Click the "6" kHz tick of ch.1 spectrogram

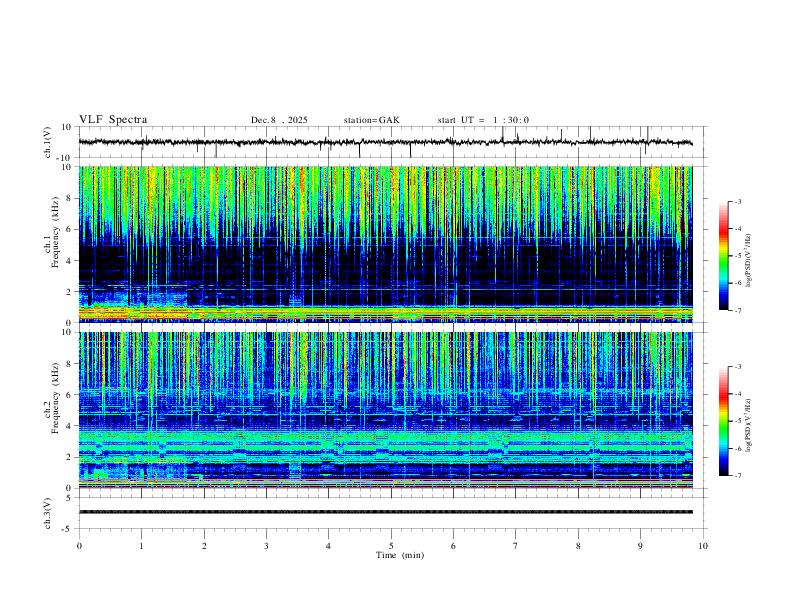(x=69, y=229)
